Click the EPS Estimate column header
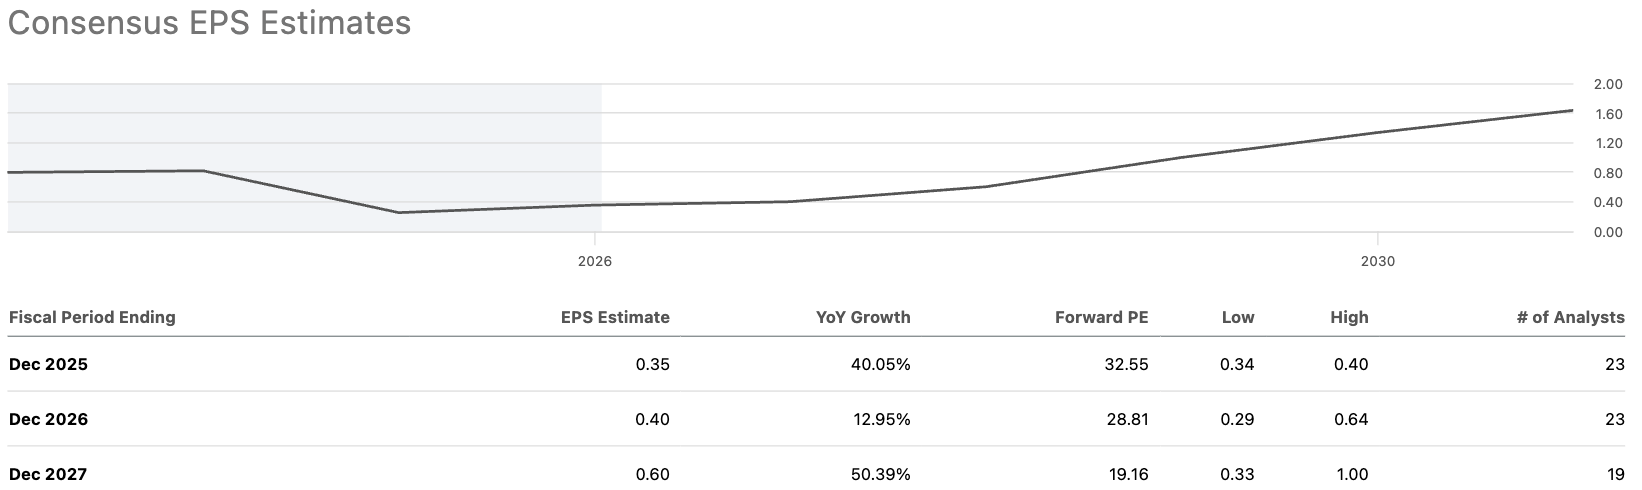 (x=614, y=317)
